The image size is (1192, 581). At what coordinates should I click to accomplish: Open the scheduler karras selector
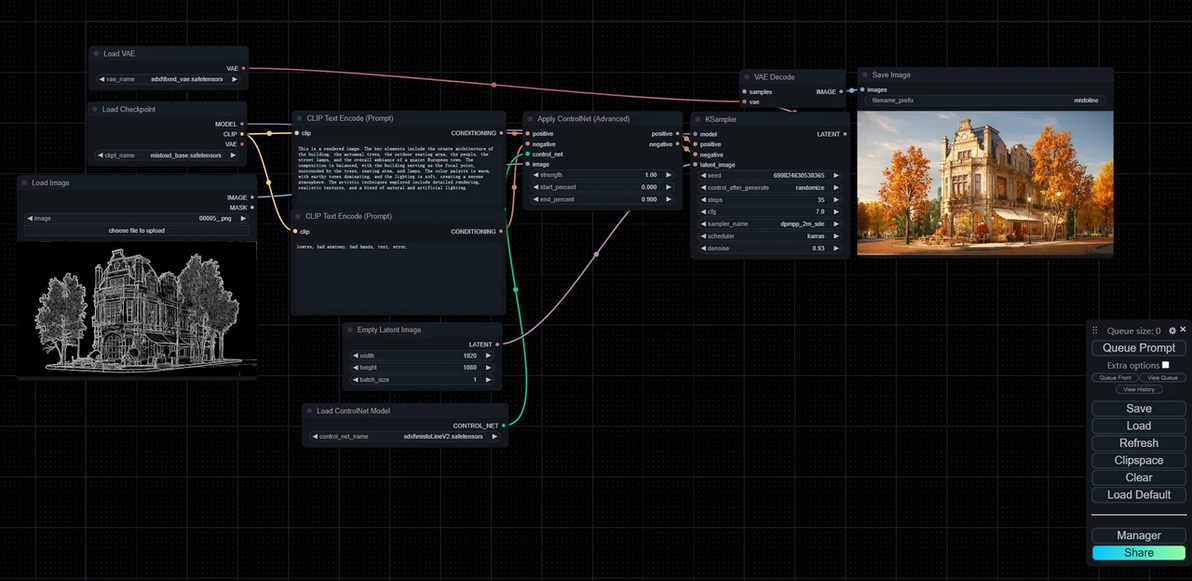coord(770,237)
